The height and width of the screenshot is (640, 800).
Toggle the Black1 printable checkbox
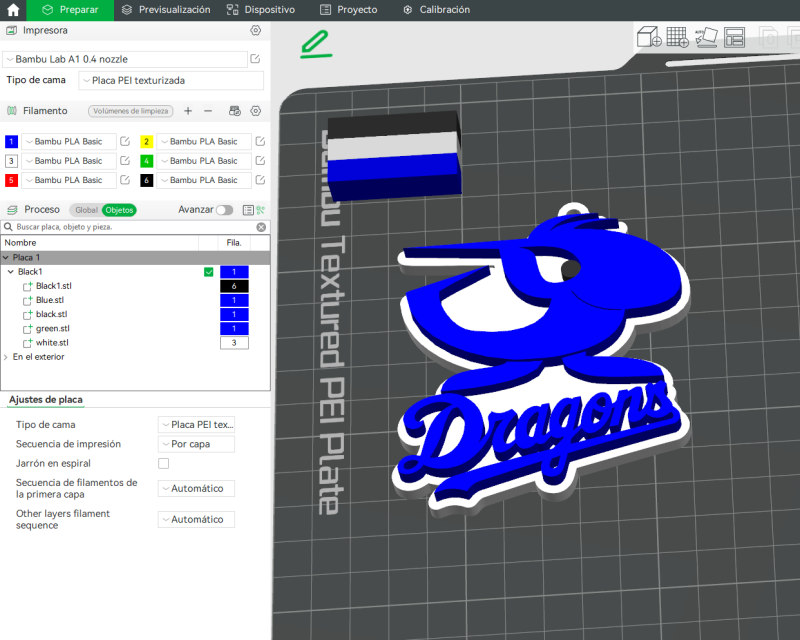209,272
